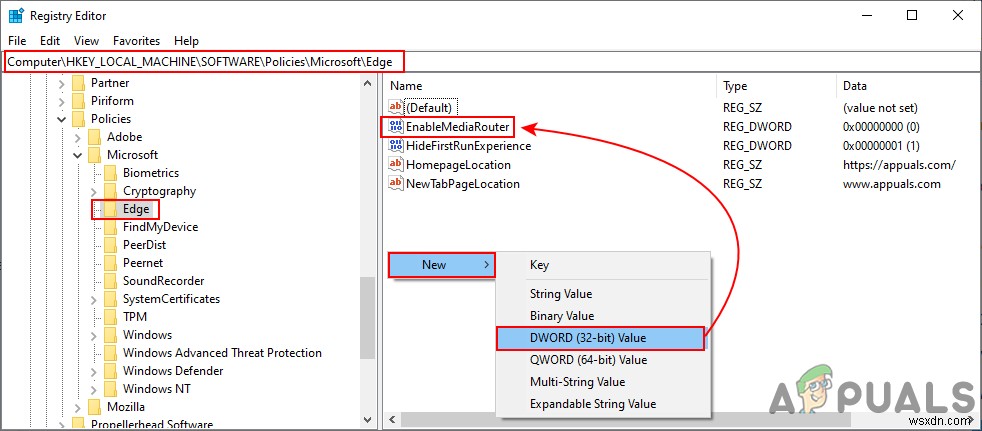
Task: Click the Edge folder icon
Action: pos(110,209)
